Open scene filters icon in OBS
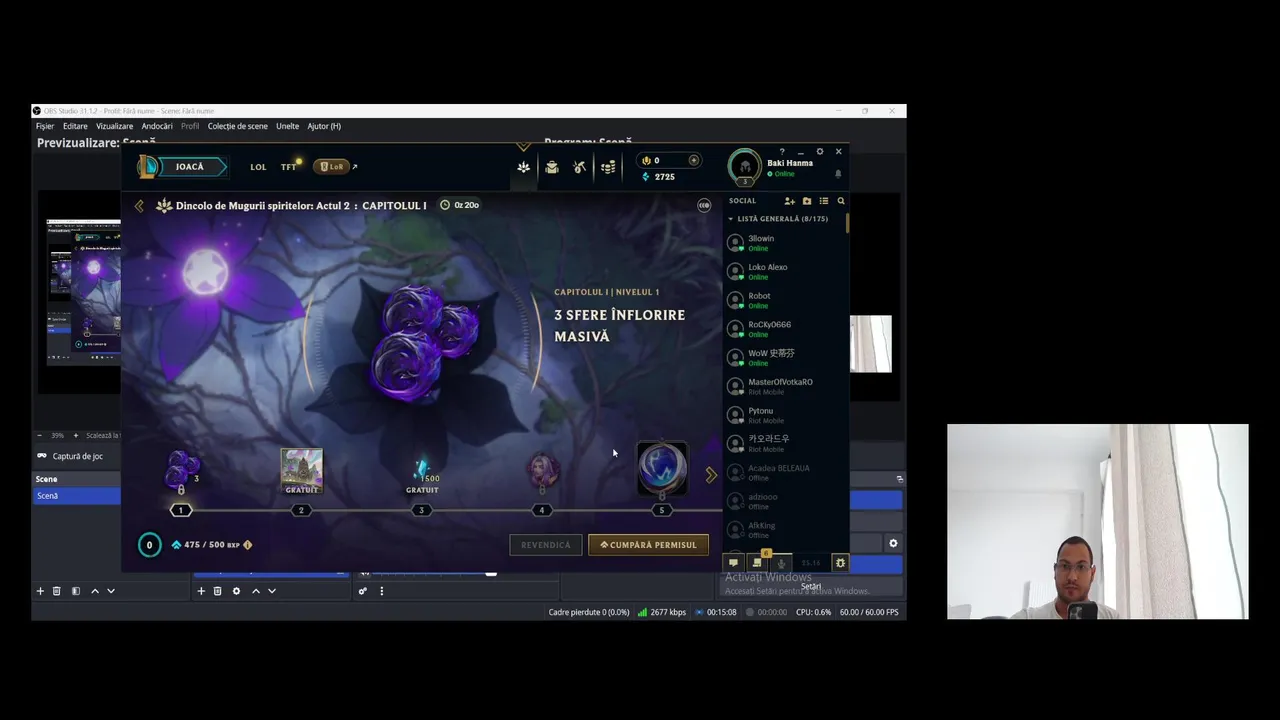This screenshot has width=1280, height=720. point(75,591)
